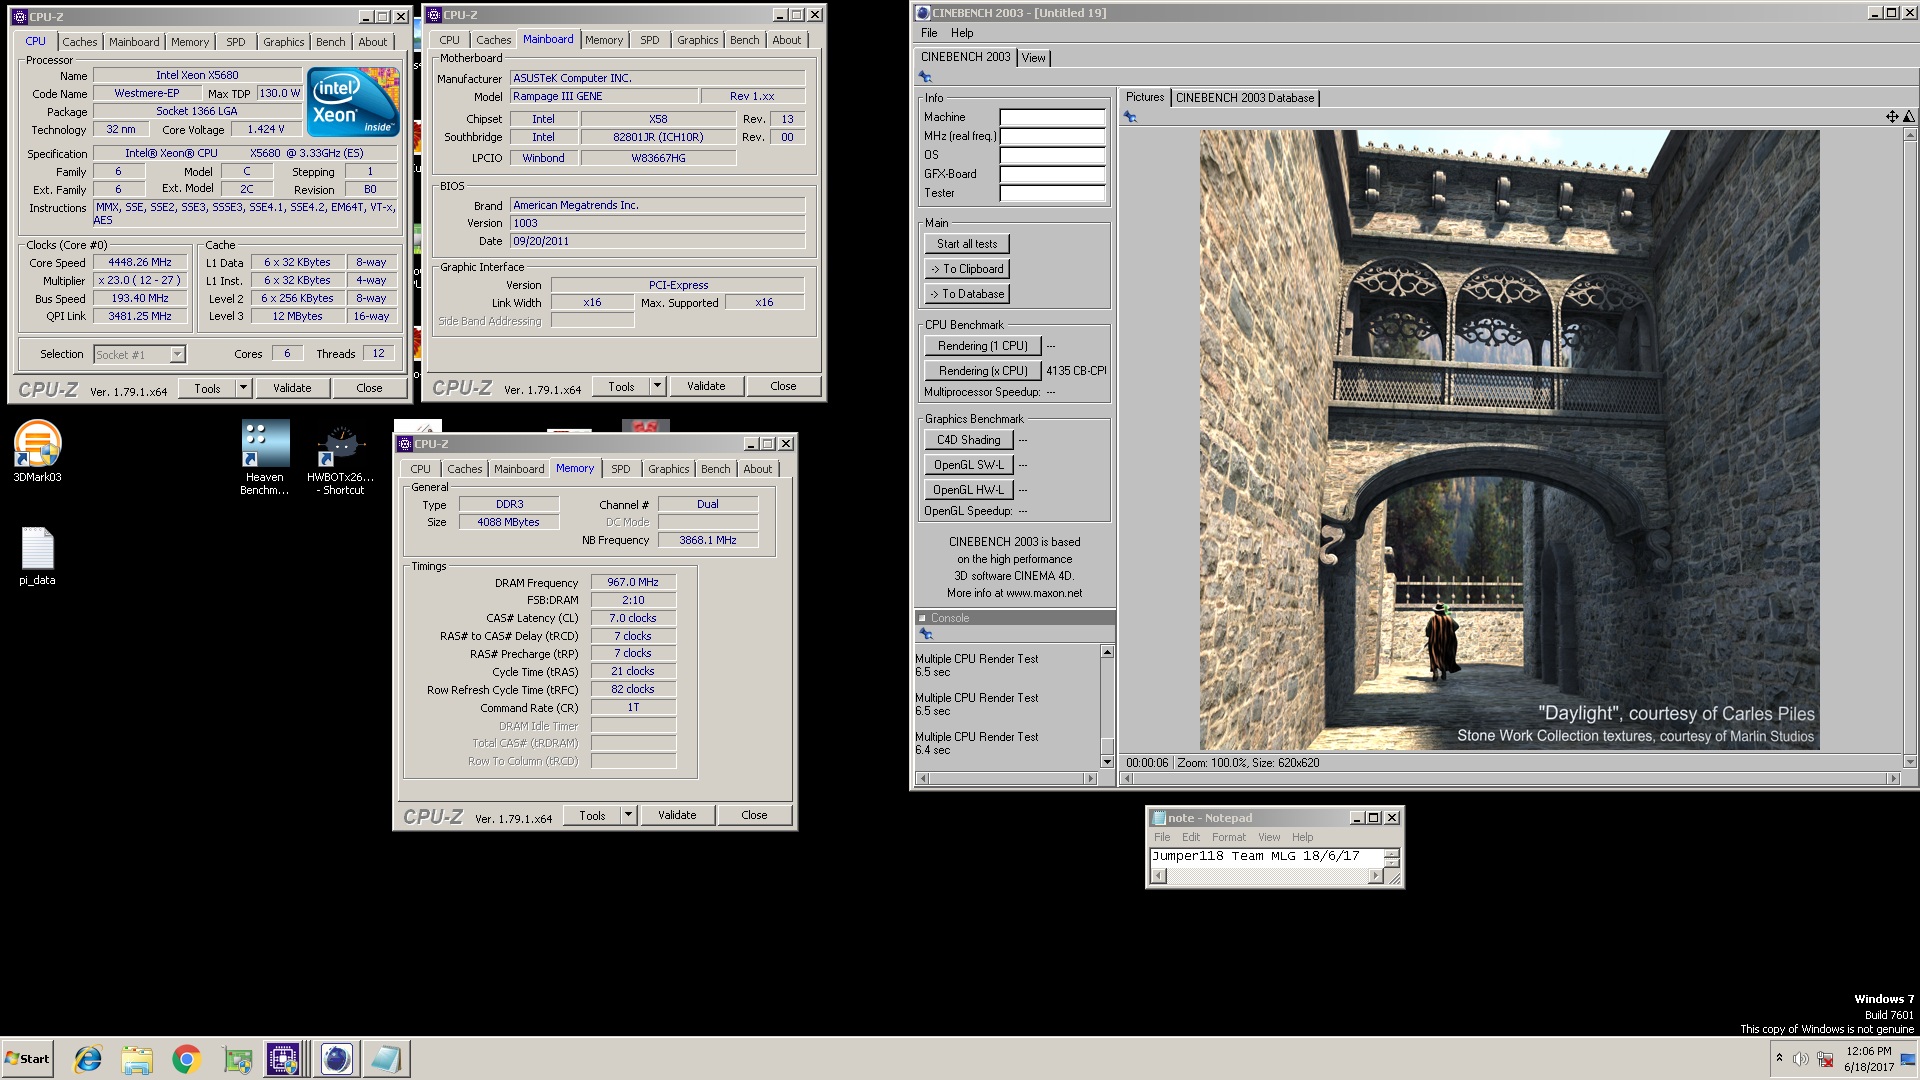Open CINEBENCH Help menu
Screen dimensions: 1920x1080
(x=962, y=33)
